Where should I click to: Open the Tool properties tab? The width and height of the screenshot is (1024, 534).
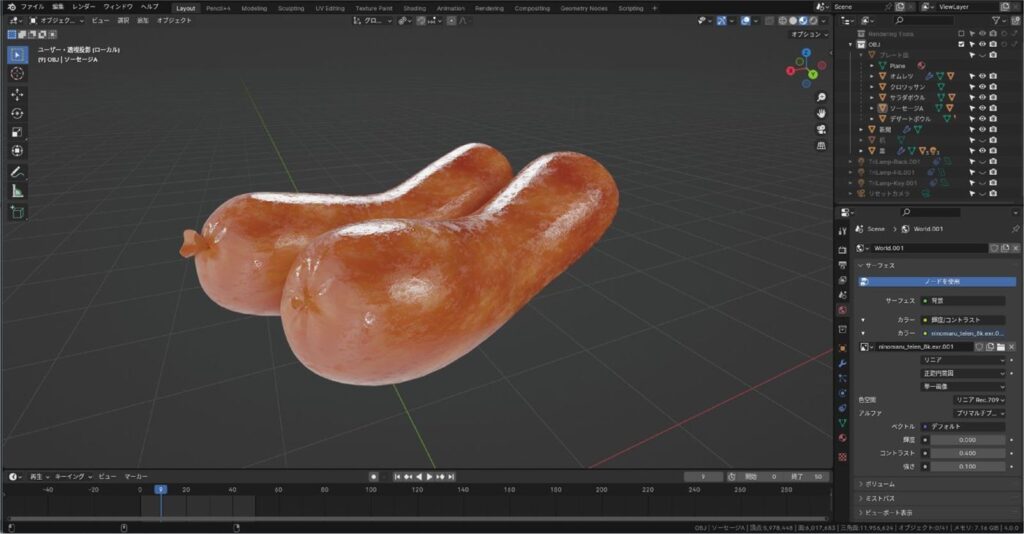click(842, 230)
